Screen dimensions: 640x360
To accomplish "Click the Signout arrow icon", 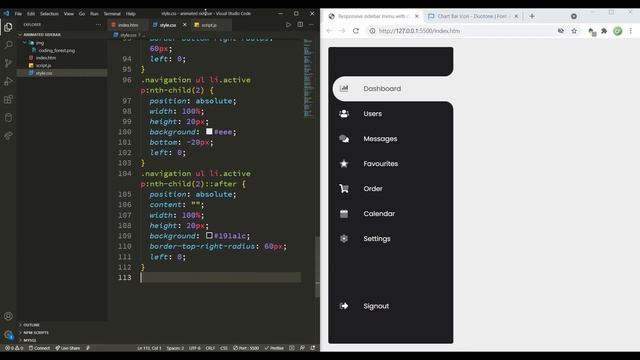I will 344,306.
